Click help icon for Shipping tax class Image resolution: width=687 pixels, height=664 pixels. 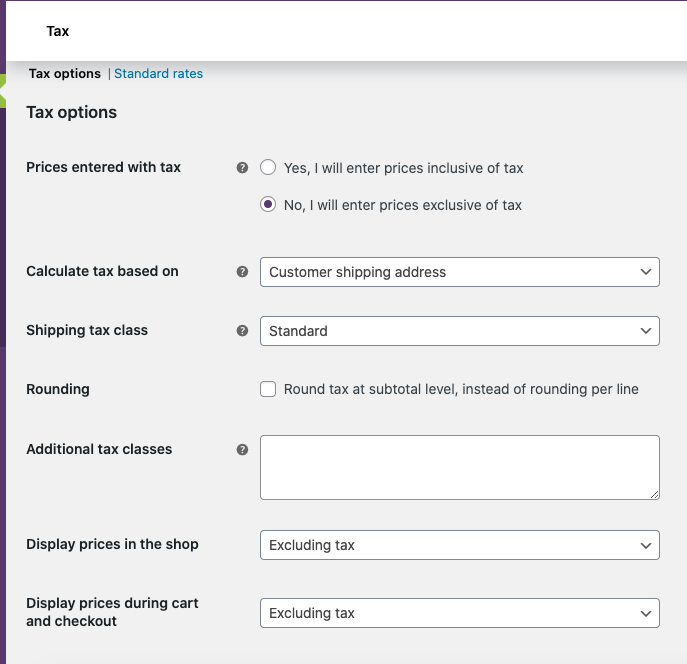tap(242, 330)
